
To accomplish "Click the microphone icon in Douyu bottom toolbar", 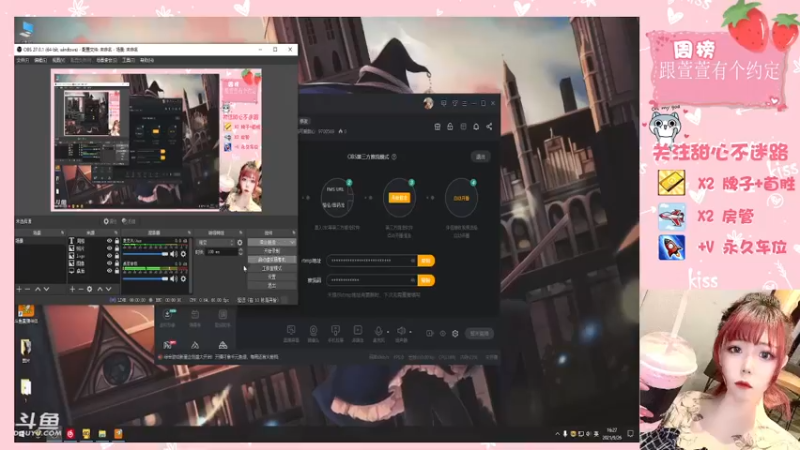I will pyautogui.click(x=379, y=331).
